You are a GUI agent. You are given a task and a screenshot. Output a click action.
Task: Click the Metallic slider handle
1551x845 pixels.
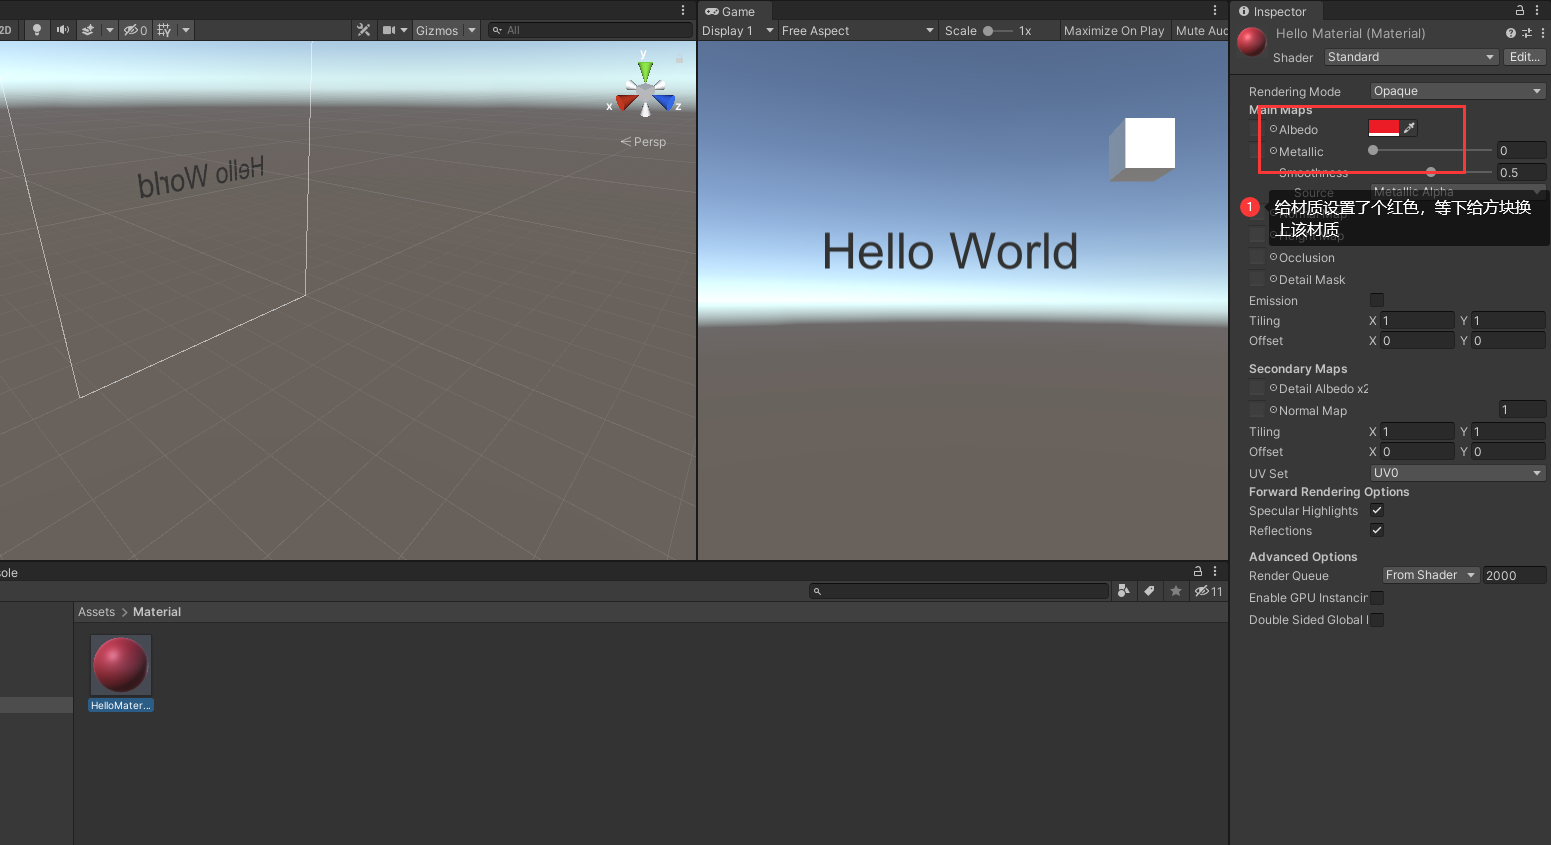pyautogui.click(x=1373, y=150)
